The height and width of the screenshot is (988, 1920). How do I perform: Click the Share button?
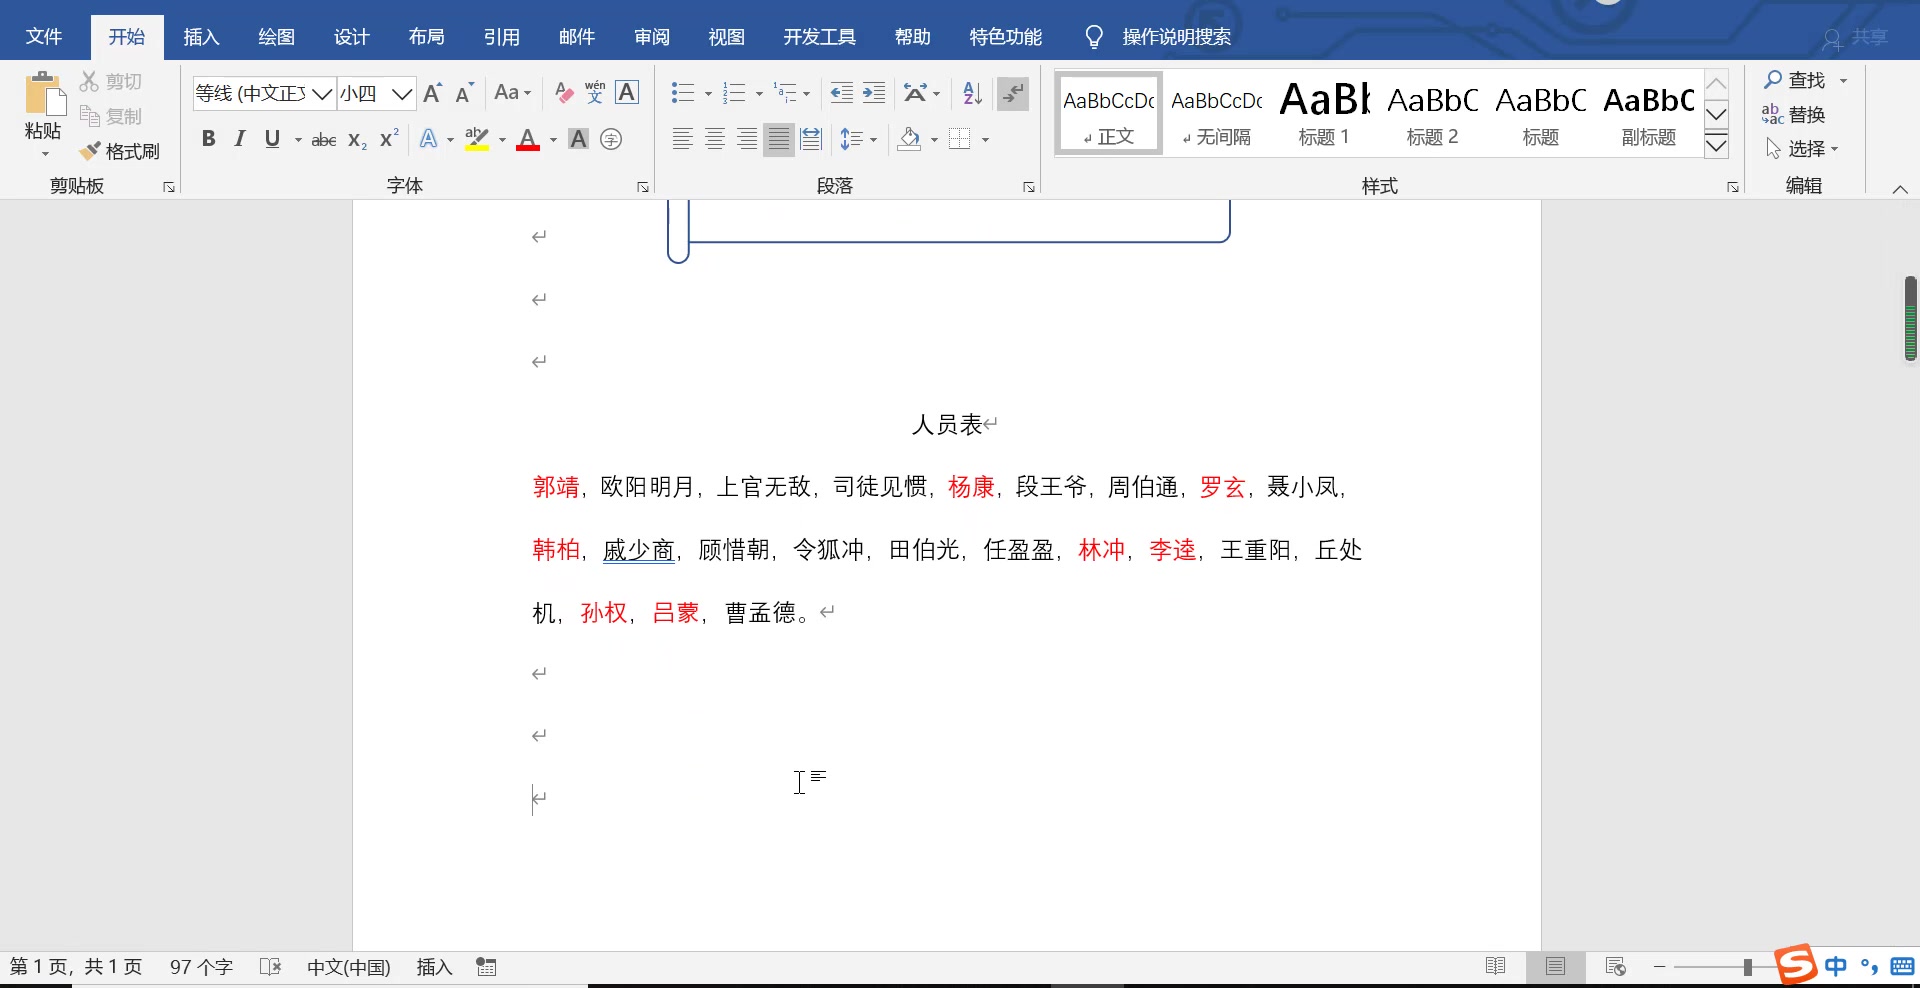[x=1854, y=37]
